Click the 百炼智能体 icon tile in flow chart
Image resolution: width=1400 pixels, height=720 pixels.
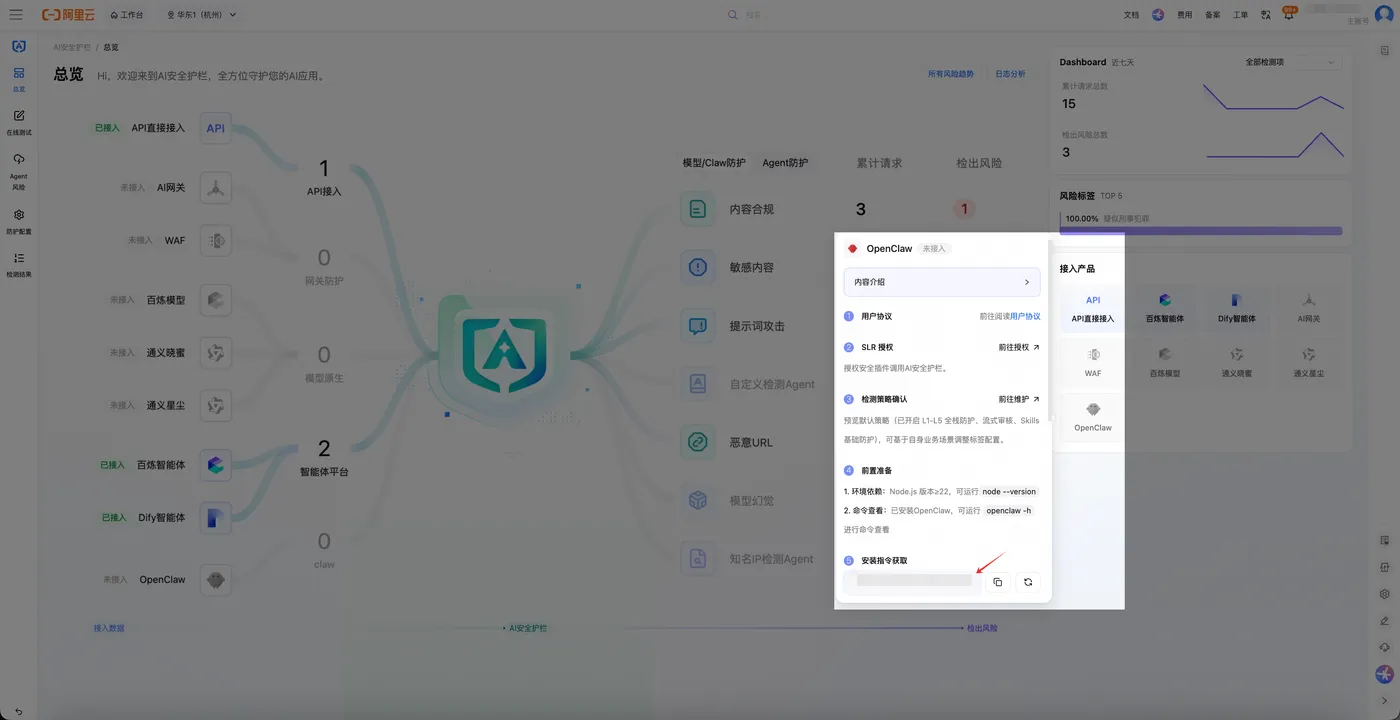click(216, 464)
